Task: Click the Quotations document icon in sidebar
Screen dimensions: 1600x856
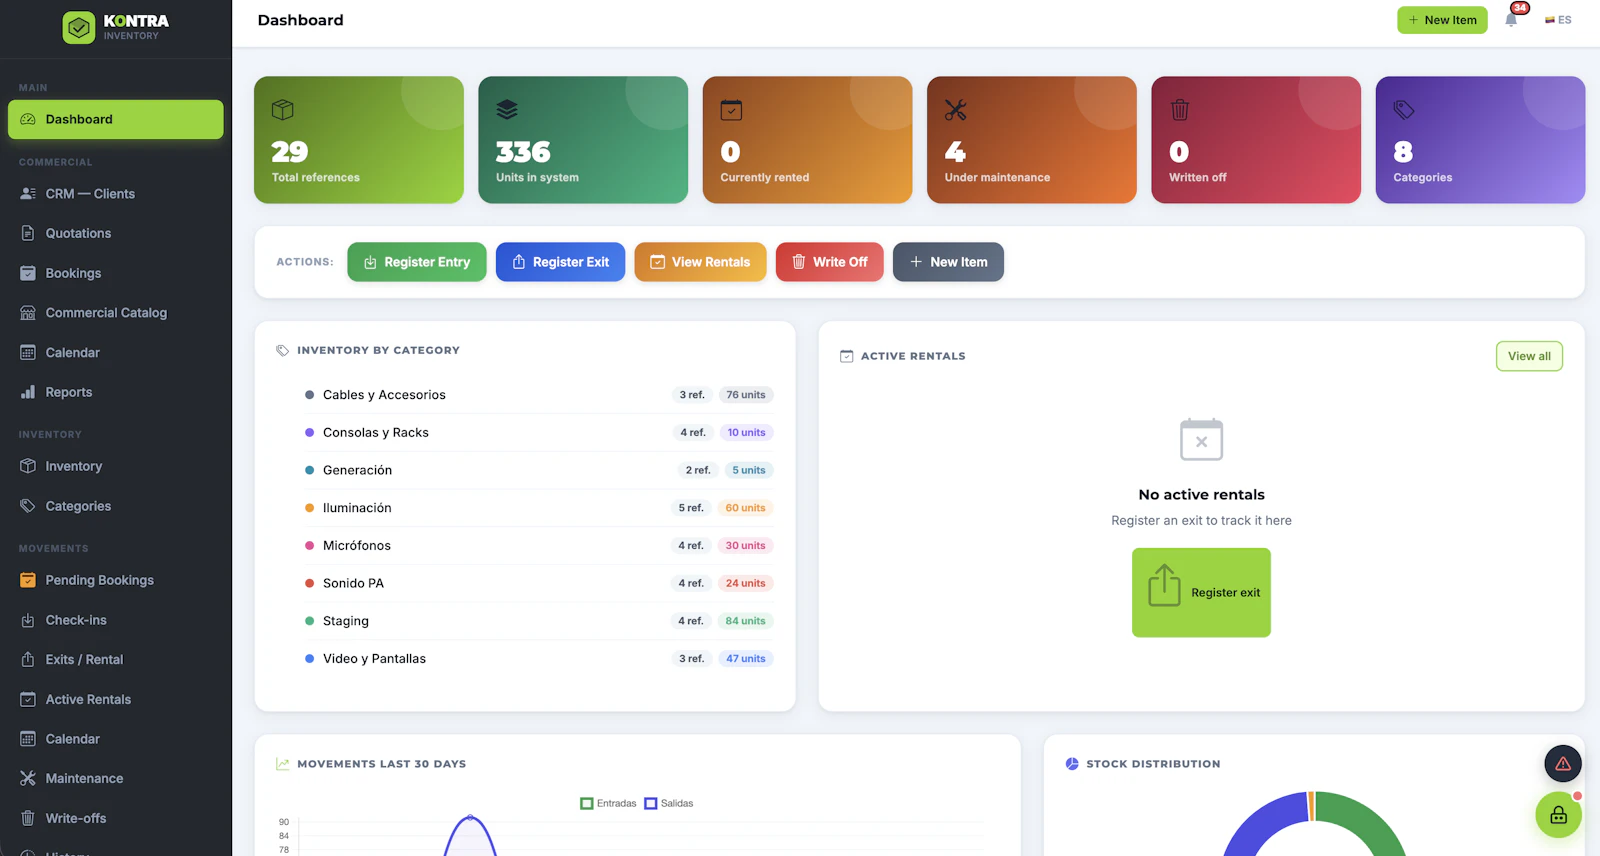Action: 28,233
